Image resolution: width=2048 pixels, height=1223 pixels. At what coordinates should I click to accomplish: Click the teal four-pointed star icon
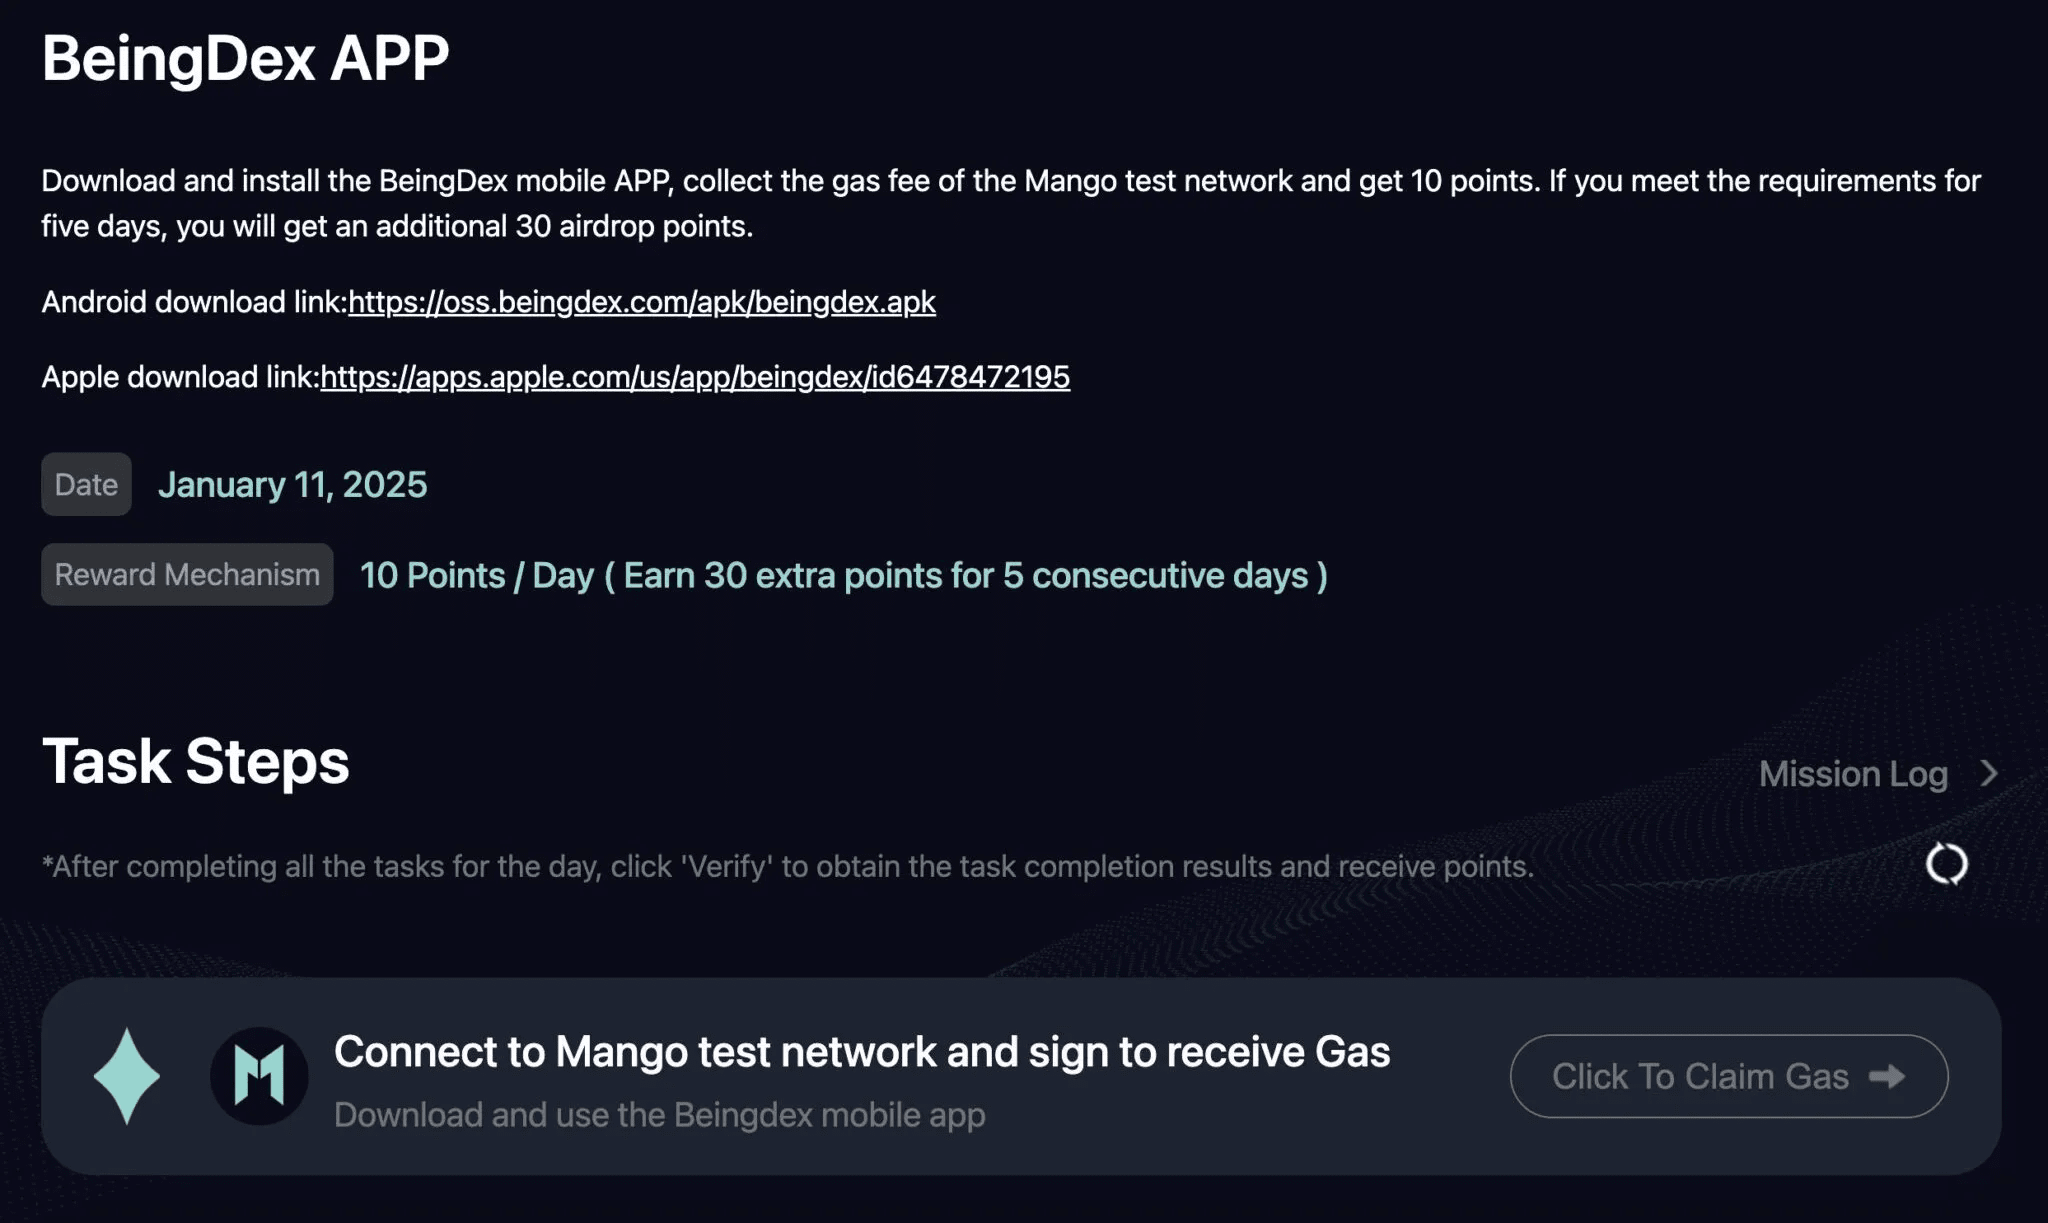tap(127, 1076)
